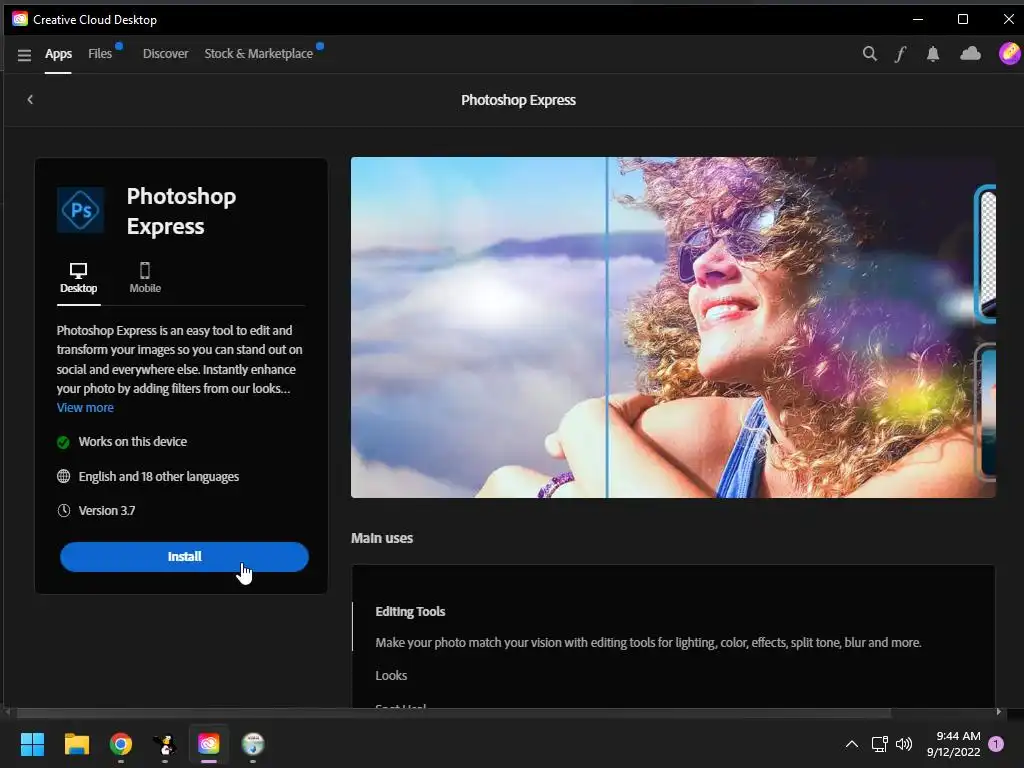Click the scrollbar right arrow
The height and width of the screenshot is (768, 1024).
999,712
